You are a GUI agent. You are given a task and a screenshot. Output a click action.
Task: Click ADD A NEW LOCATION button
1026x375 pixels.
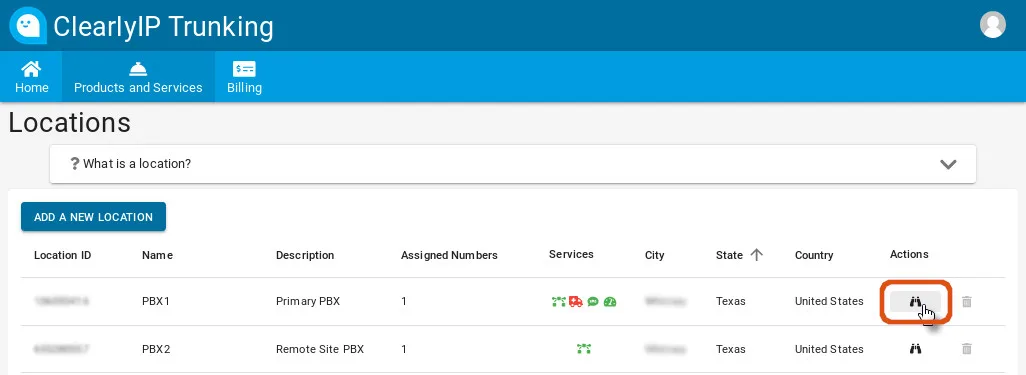pyautogui.click(x=94, y=217)
